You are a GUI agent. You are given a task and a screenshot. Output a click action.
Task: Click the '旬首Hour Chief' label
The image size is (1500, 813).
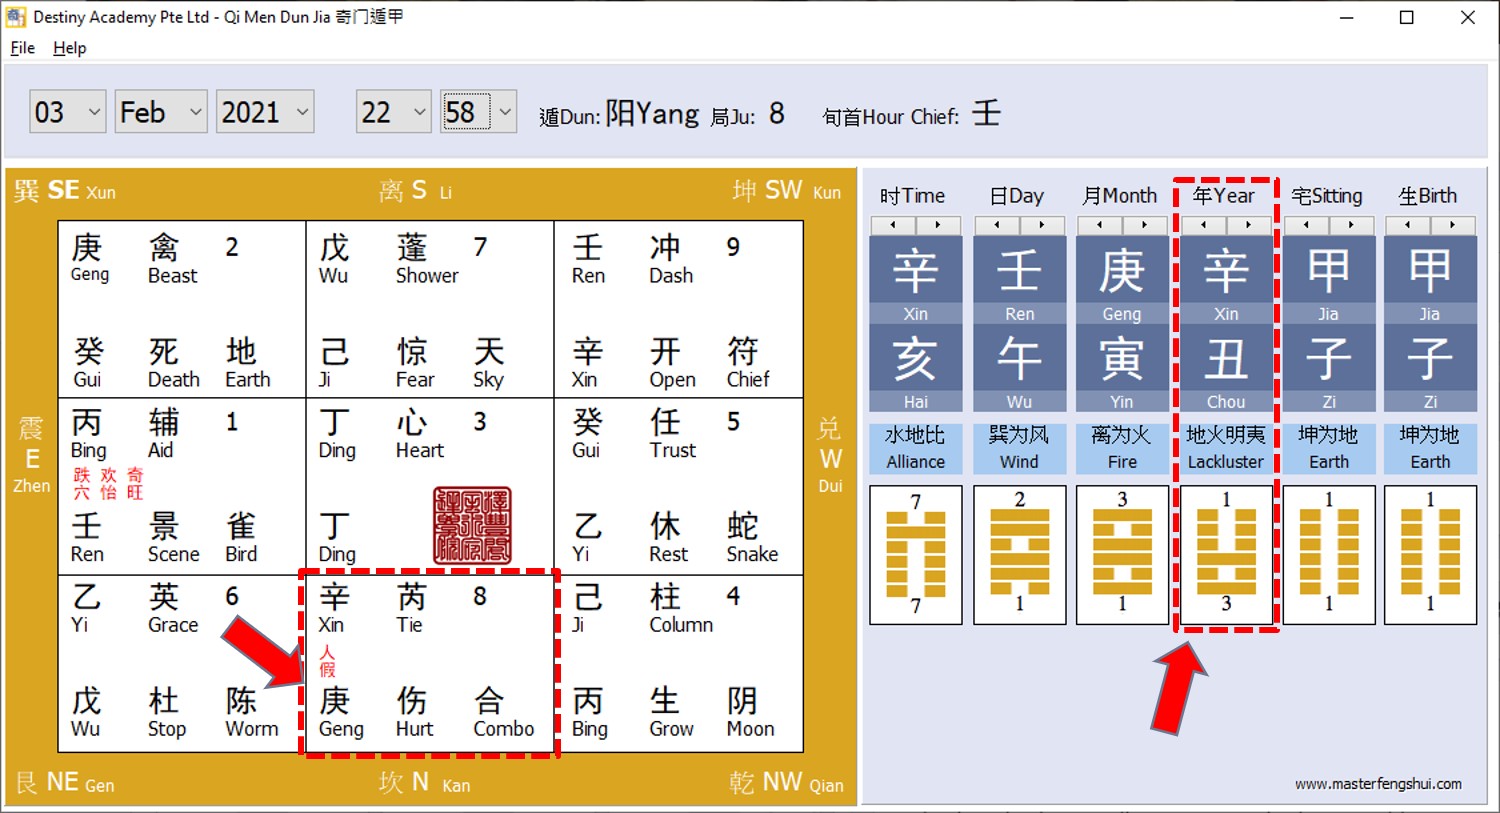coord(890,117)
